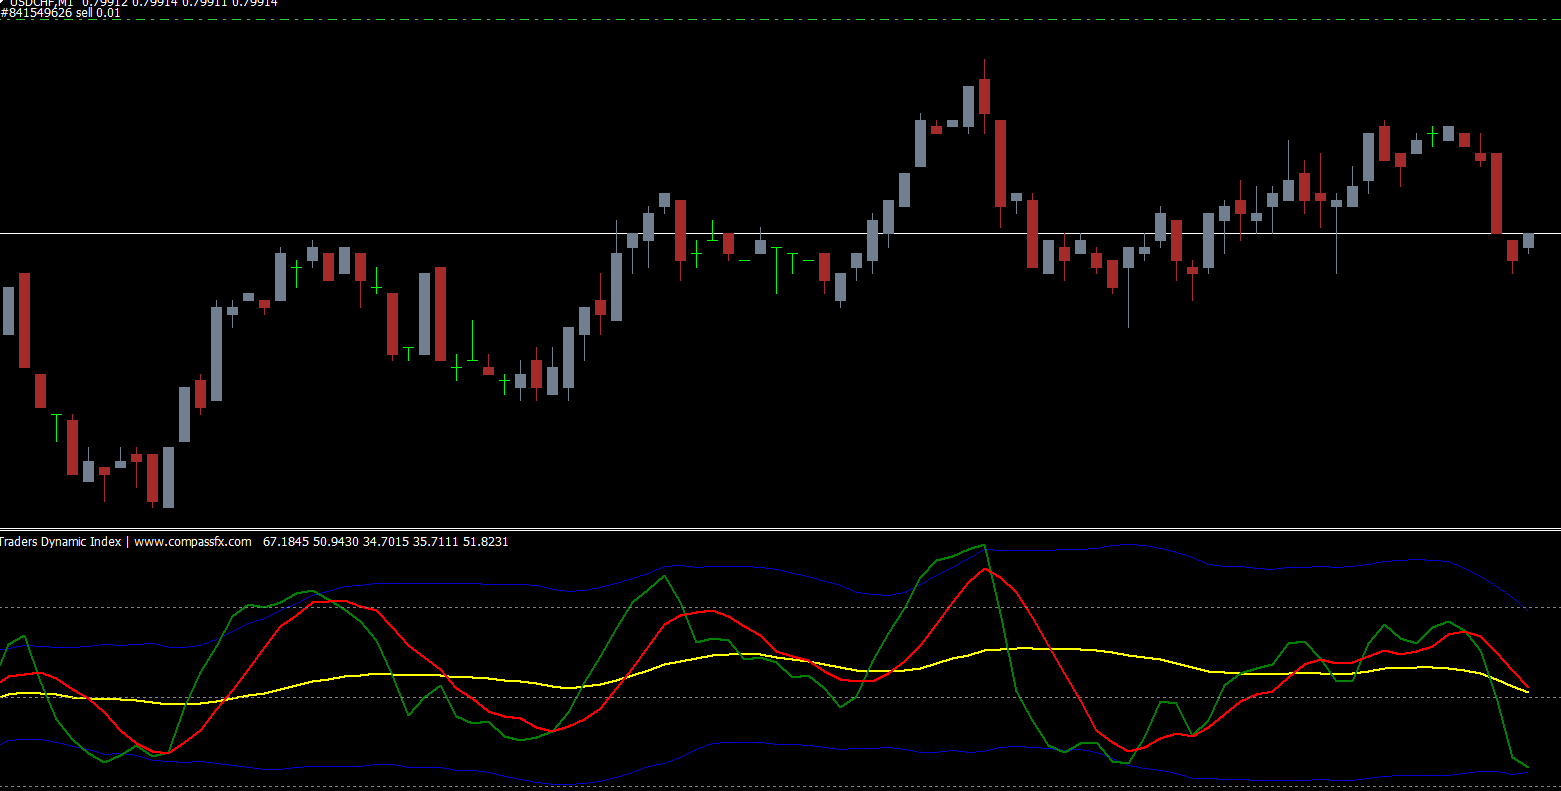Click the Traders Dynamic Index indicator title
1561x791 pixels.
click(61, 542)
